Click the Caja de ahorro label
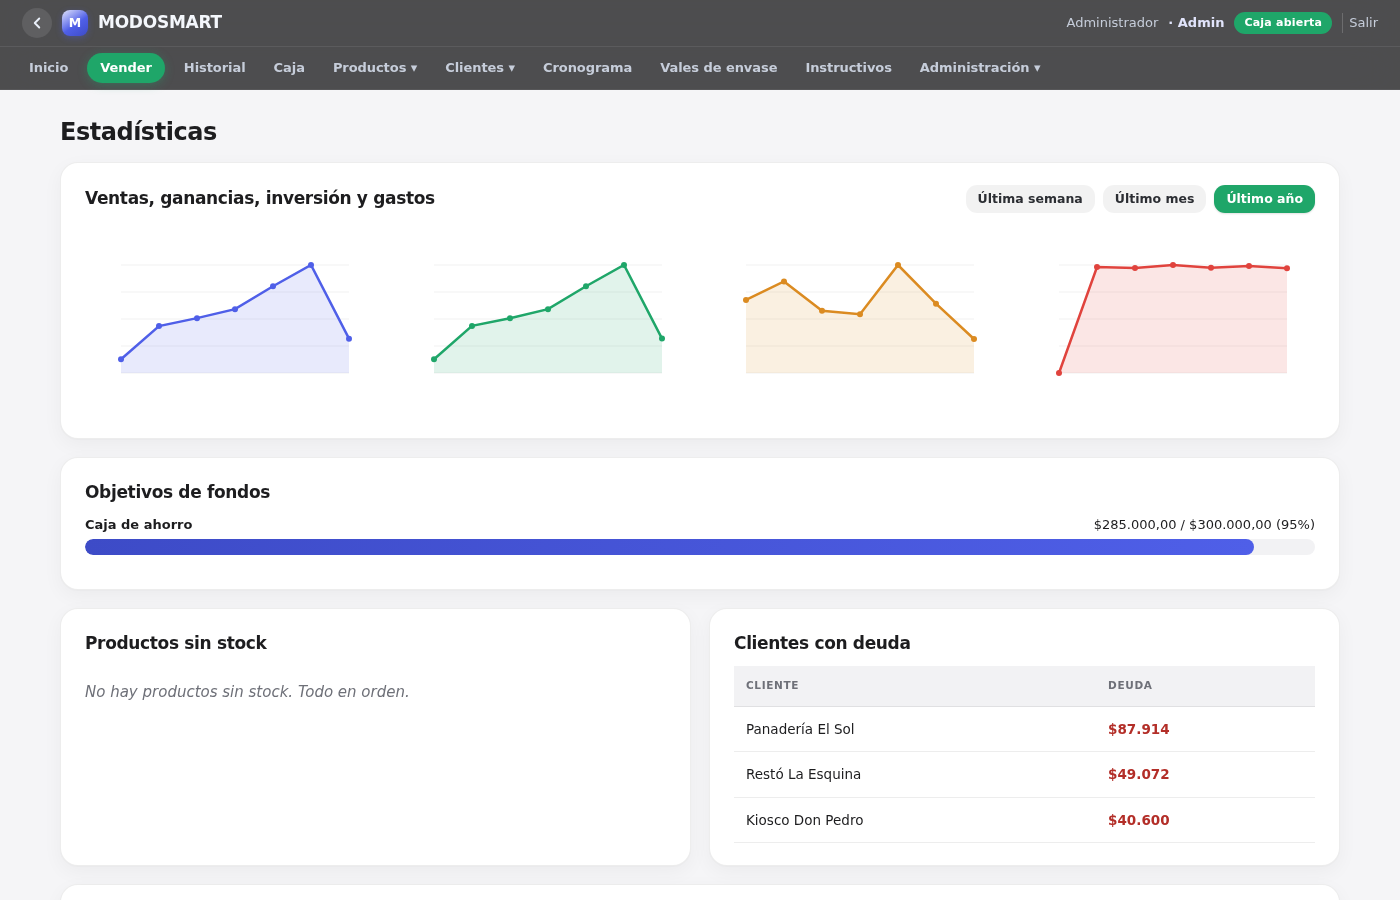The width and height of the screenshot is (1400, 900). (139, 525)
